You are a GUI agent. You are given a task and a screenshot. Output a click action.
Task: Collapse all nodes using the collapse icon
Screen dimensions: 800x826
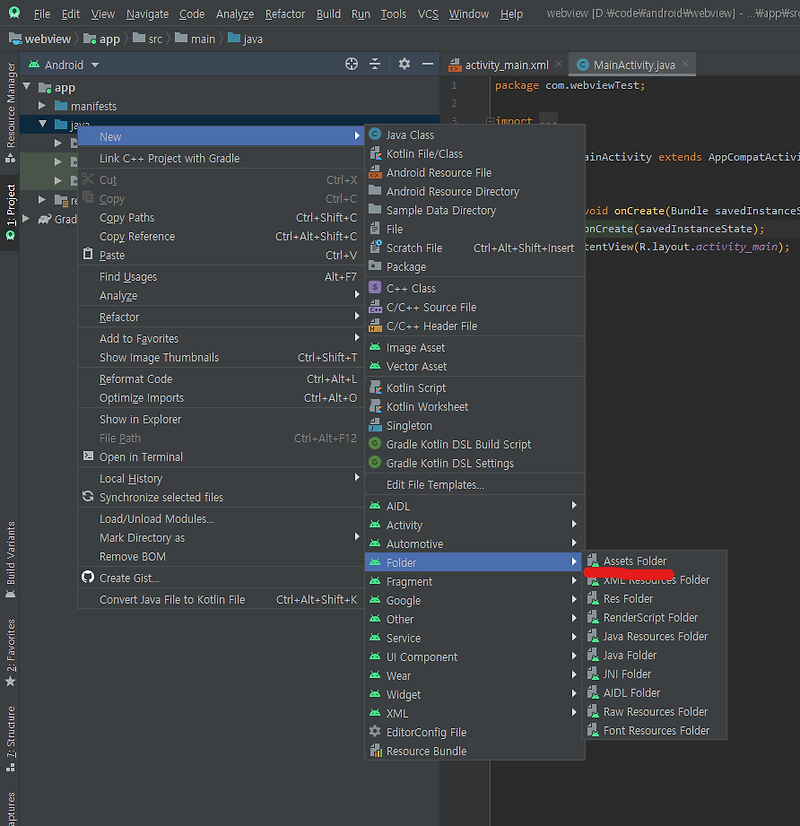[x=375, y=63]
